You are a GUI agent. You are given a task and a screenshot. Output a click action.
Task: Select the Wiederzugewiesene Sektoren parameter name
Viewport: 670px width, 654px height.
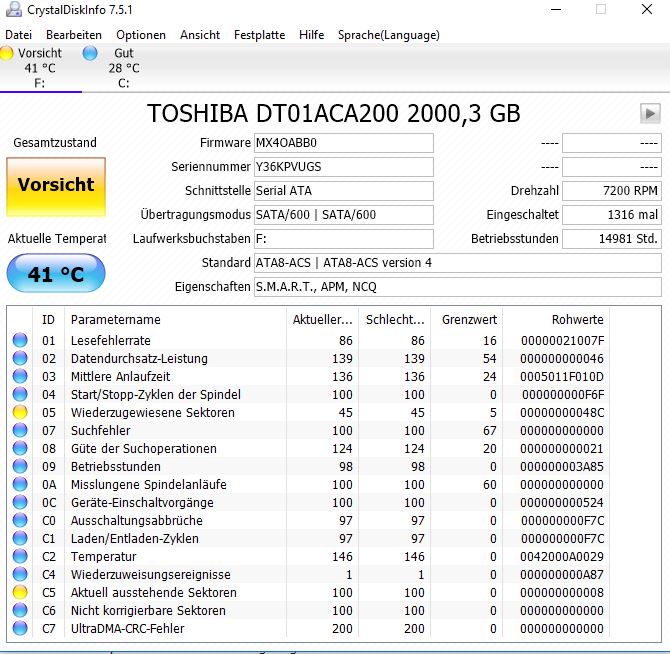[153, 413]
